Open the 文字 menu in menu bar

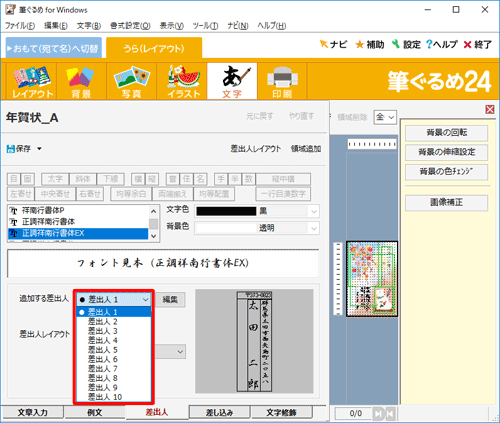pos(89,26)
